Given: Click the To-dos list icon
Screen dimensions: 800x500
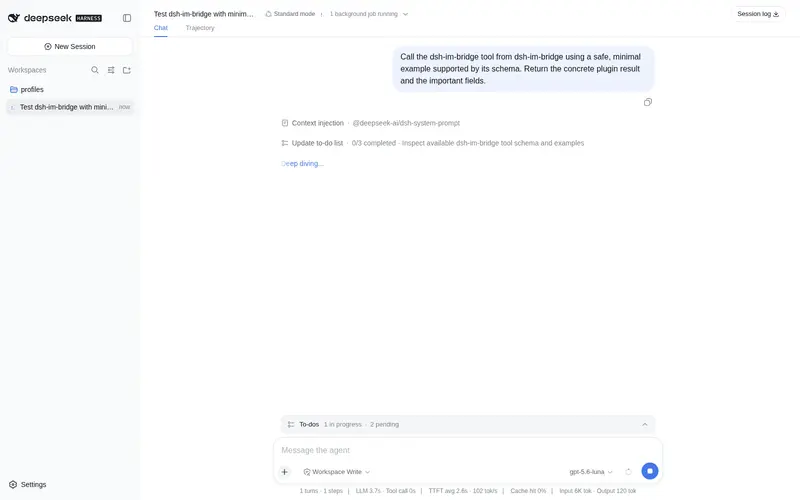Looking at the screenshot, I should pyautogui.click(x=291, y=424).
